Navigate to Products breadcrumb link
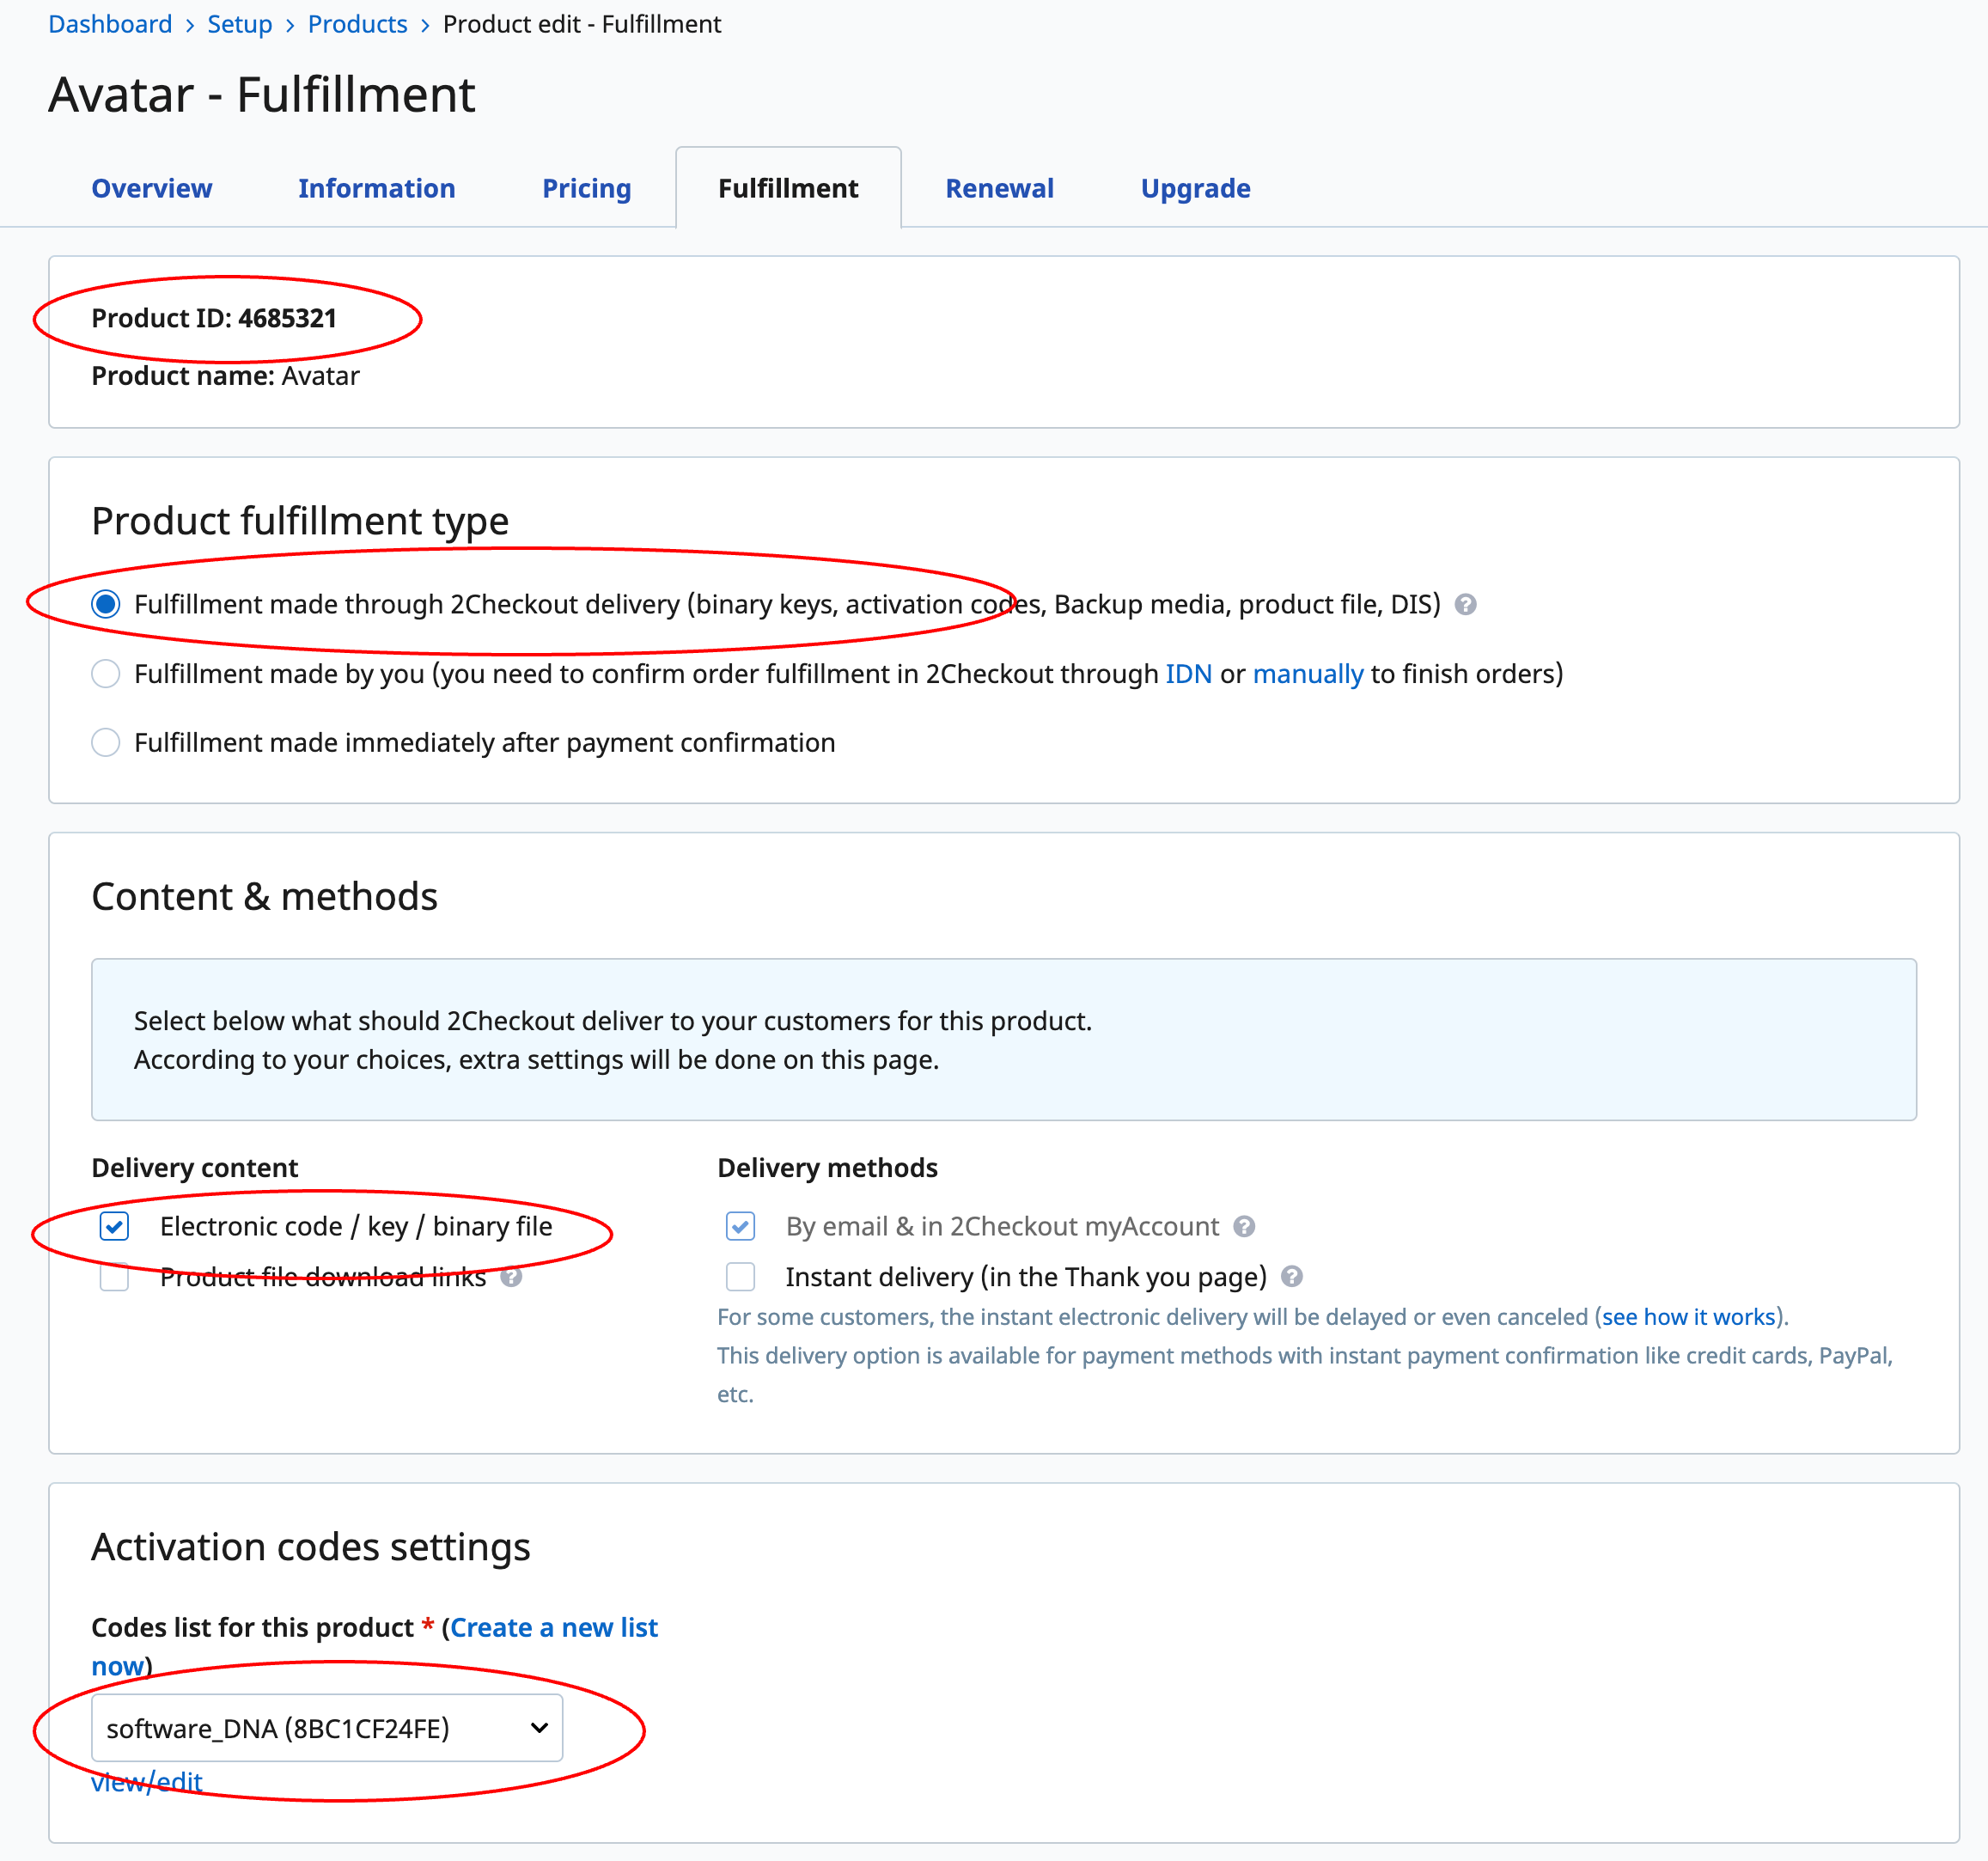This screenshot has width=1988, height=1861. click(358, 24)
